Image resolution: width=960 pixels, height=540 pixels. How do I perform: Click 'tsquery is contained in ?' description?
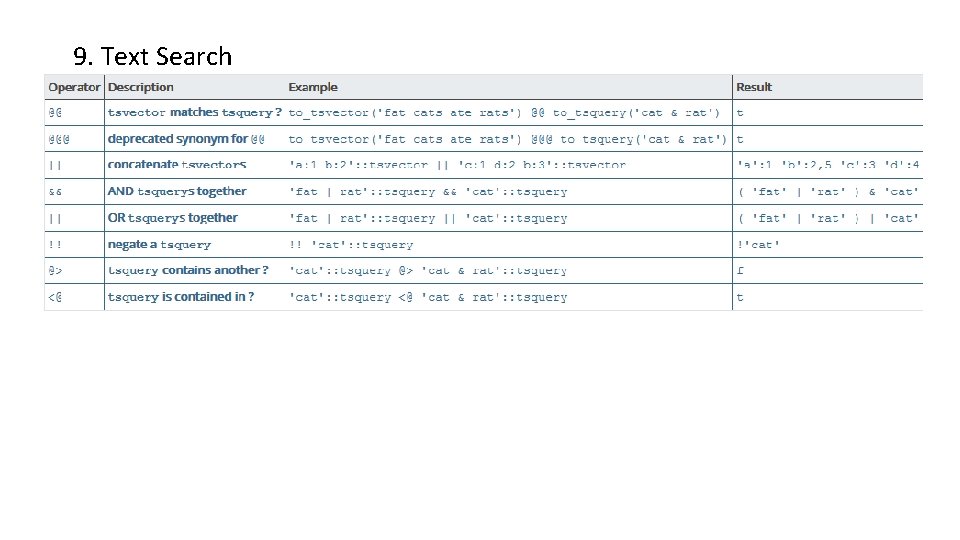(x=181, y=297)
